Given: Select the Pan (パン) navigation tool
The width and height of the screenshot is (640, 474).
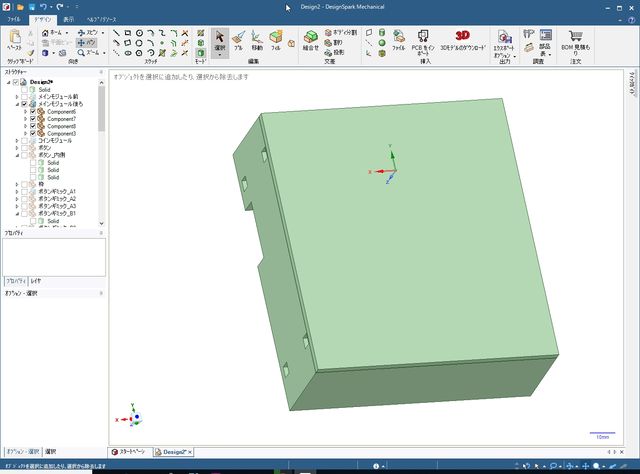Looking at the screenshot, I should (x=87, y=42).
